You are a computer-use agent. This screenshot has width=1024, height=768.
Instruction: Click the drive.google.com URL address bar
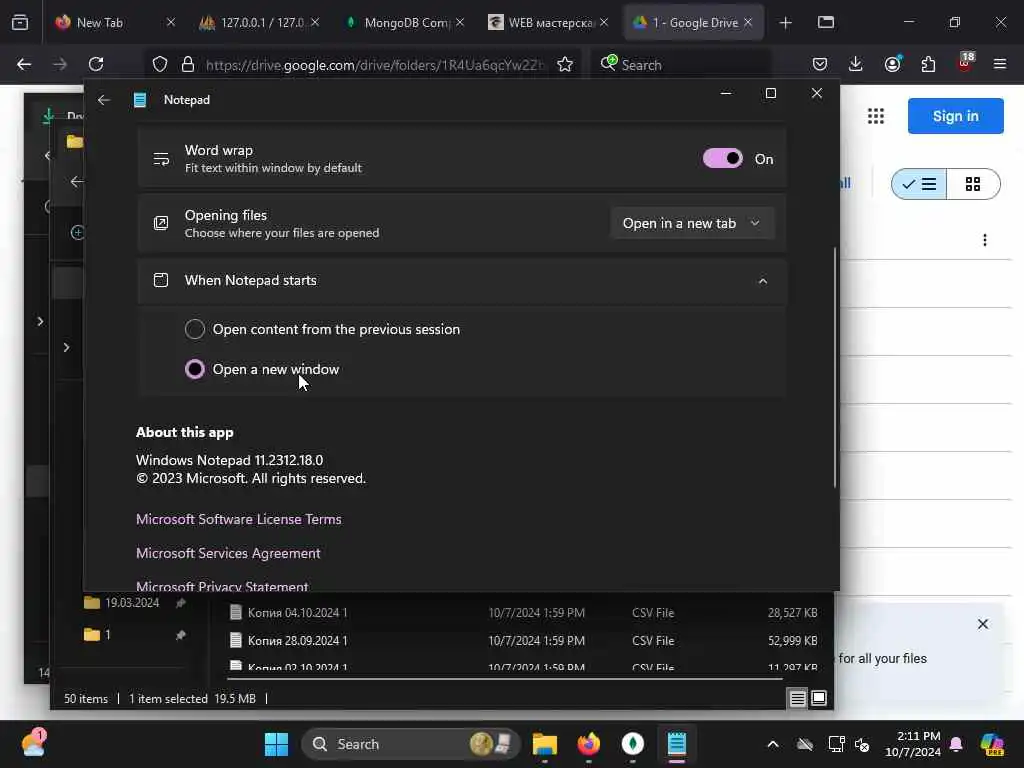tap(374, 65)
